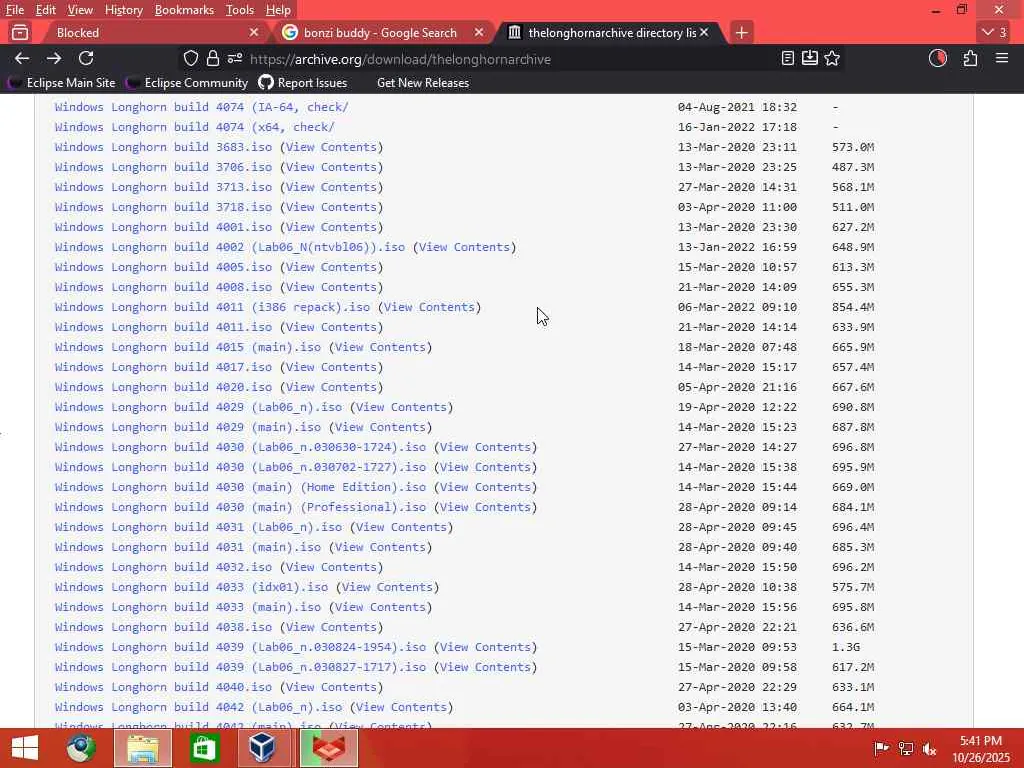This screenshot has height=768, width=1024.
Task: Open the red circular toolbar extension icon
Action: tap(938, 59)
